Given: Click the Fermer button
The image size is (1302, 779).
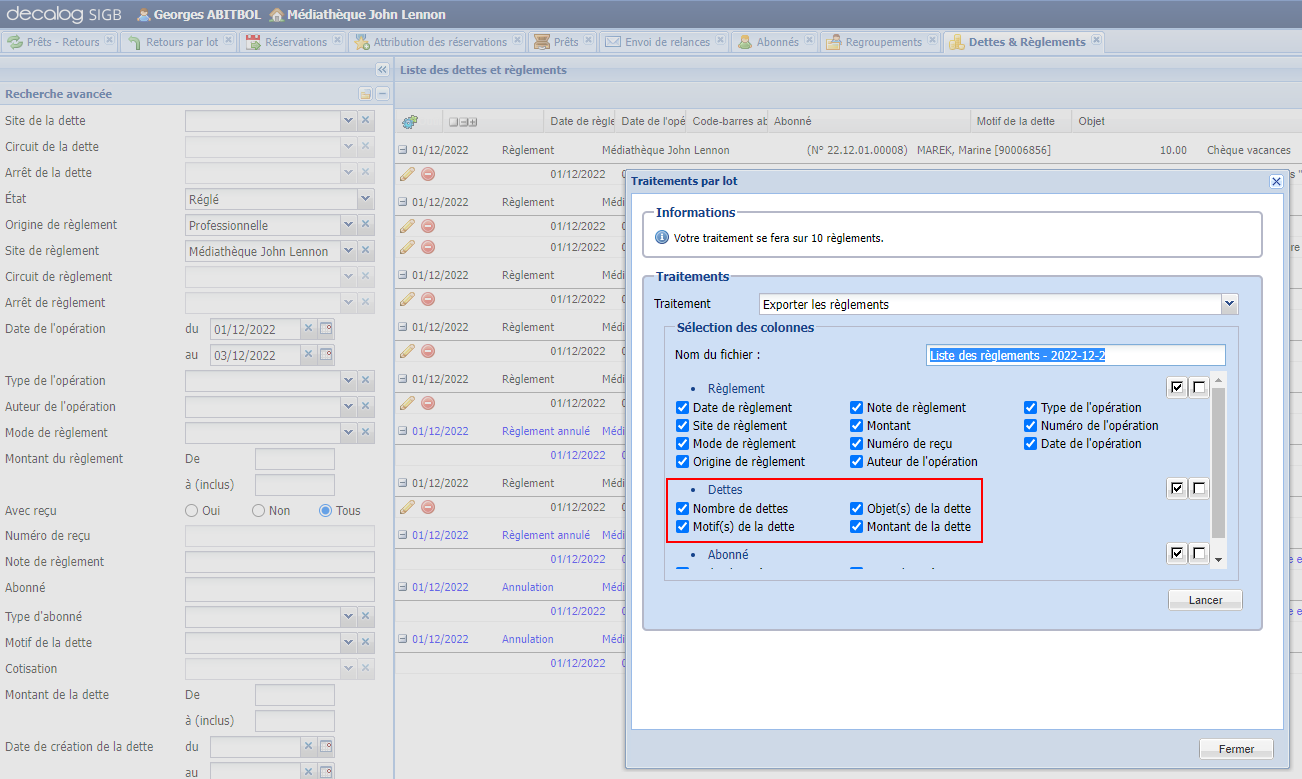Looking at the screenshot, I should (1235, 749).
